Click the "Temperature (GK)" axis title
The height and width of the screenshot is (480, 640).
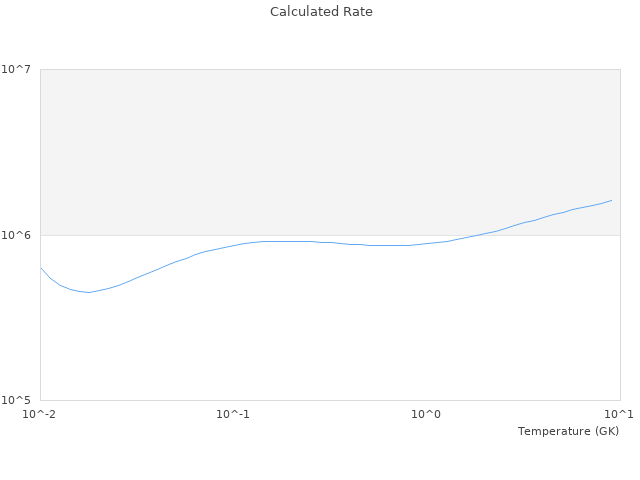(568, 431)
